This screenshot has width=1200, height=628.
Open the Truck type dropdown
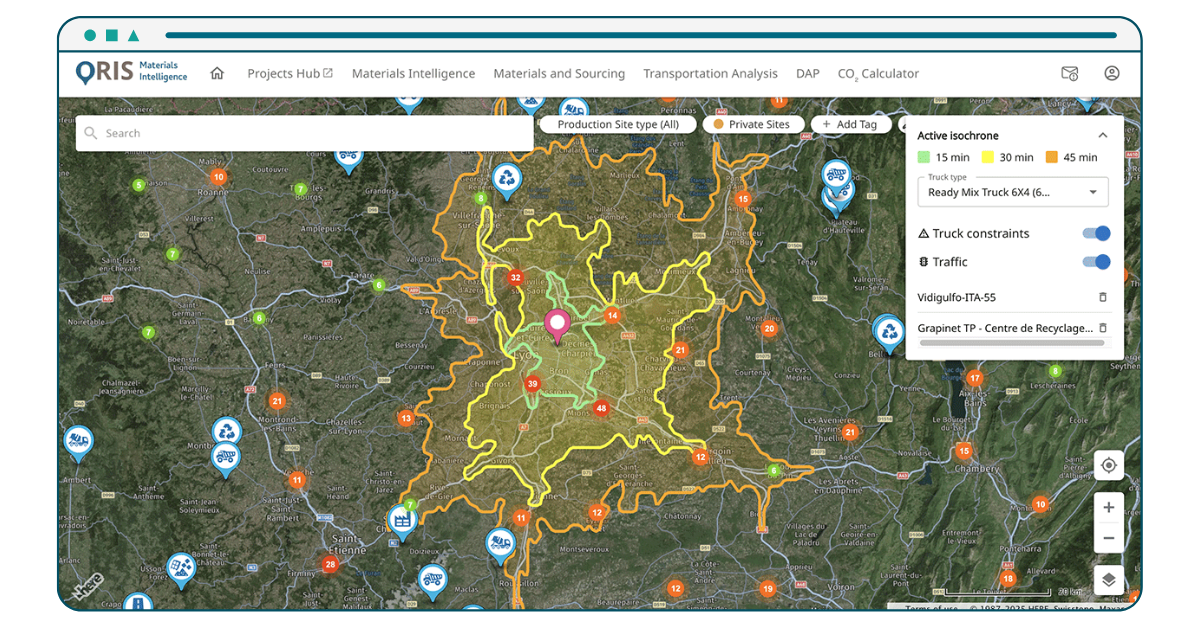[x=1012, y=191]
